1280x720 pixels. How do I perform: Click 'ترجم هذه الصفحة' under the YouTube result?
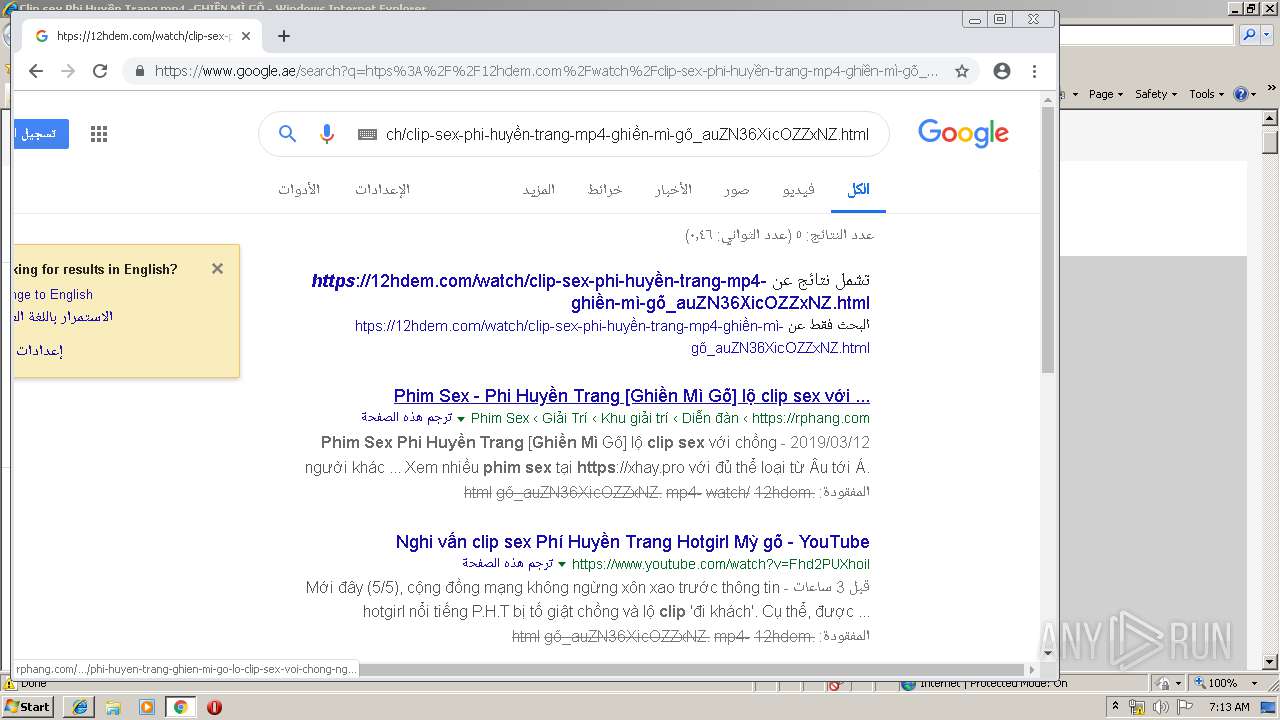508,564
